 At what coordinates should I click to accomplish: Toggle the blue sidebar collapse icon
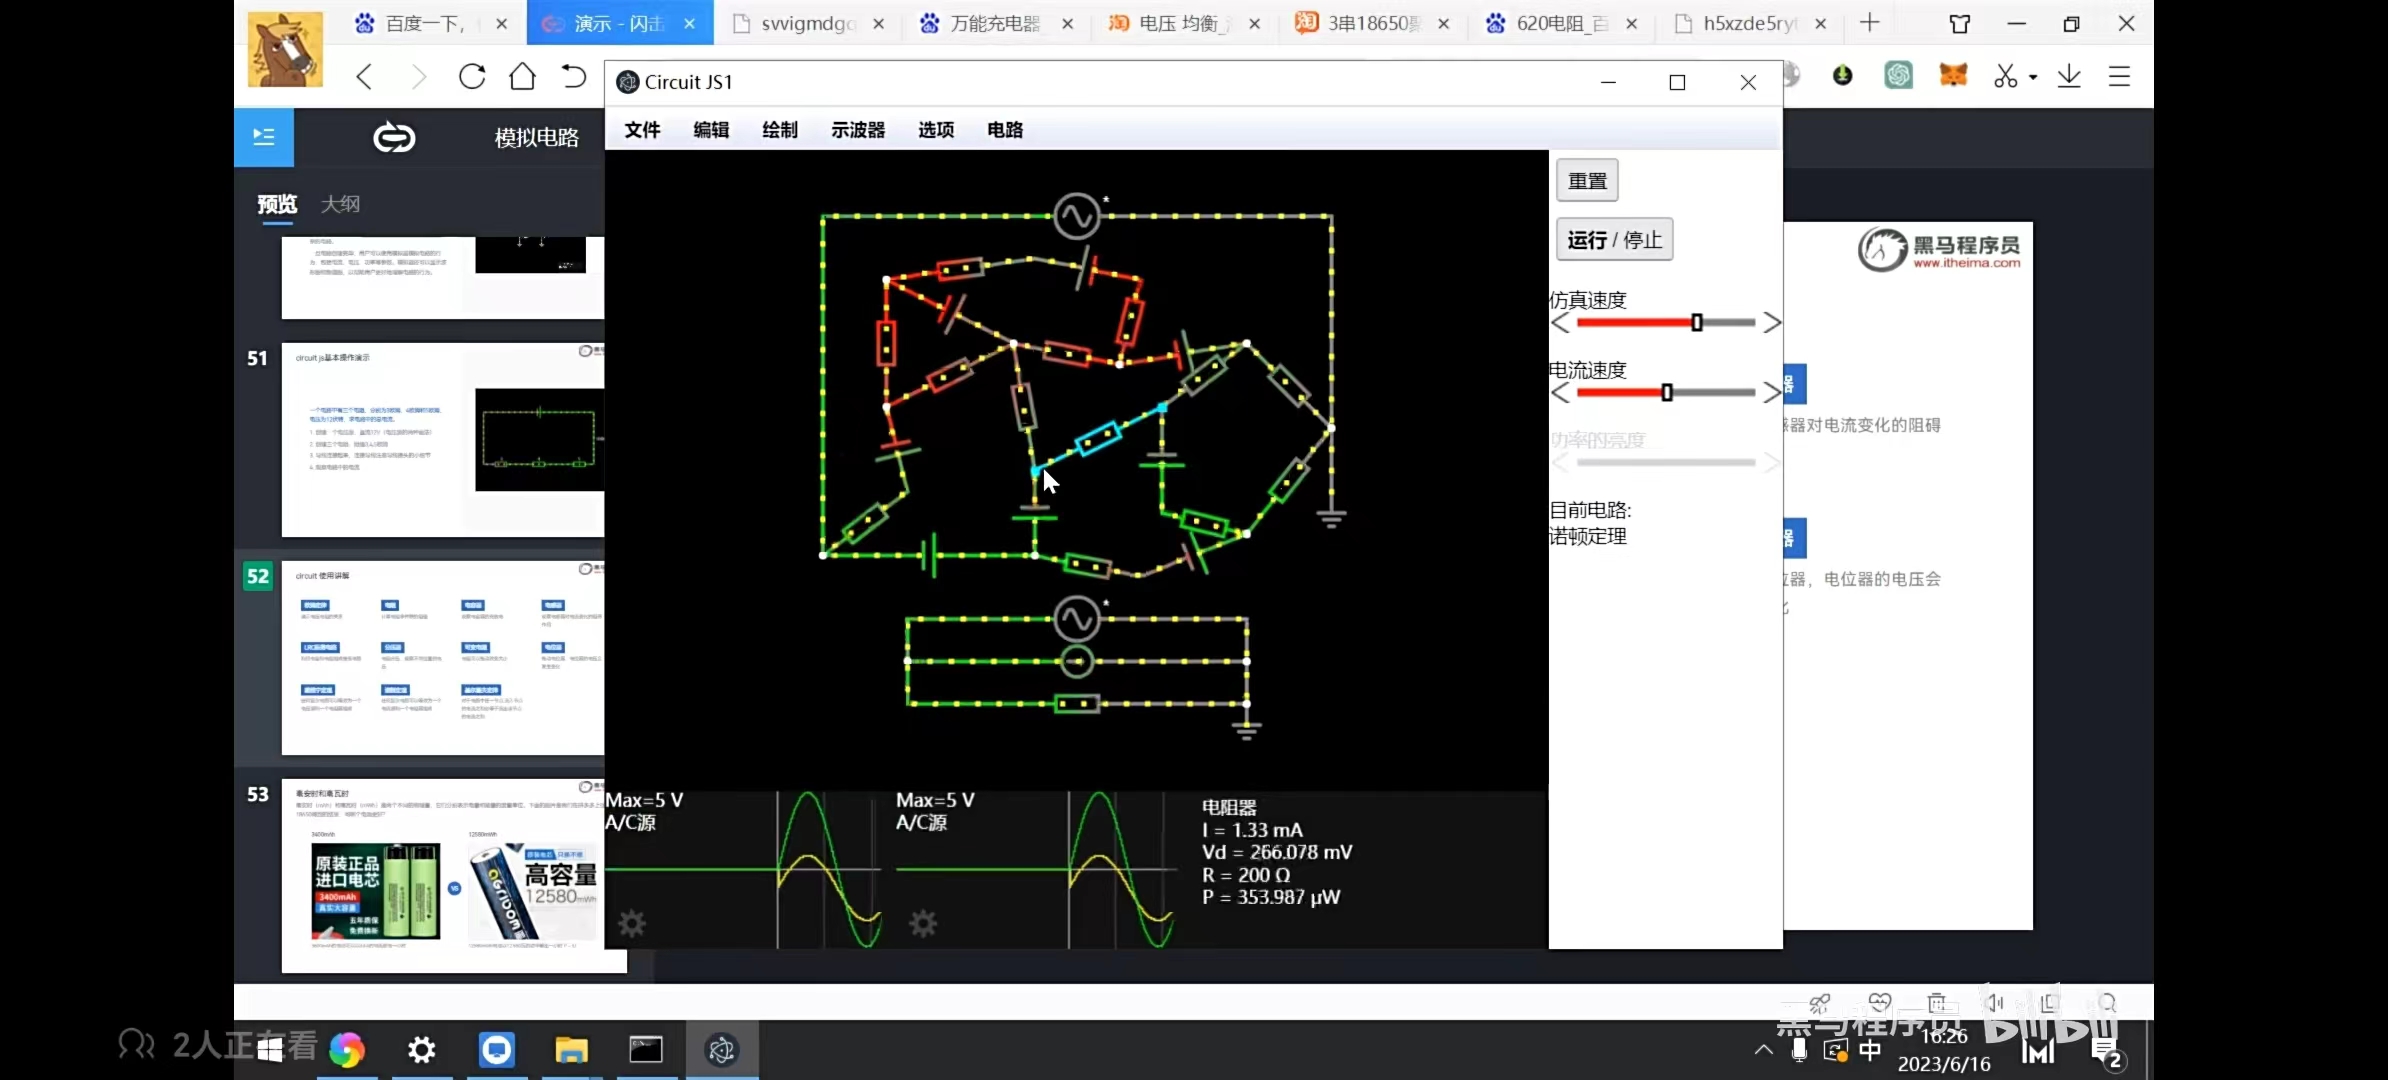(264, 137)
